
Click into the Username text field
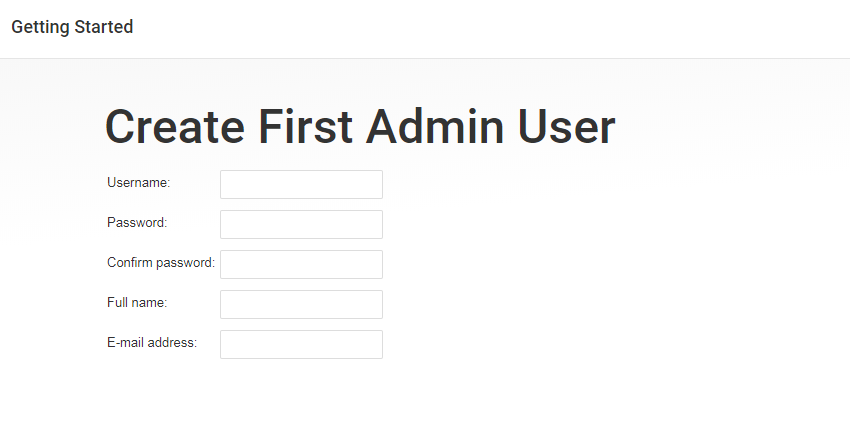click(301, 184)
